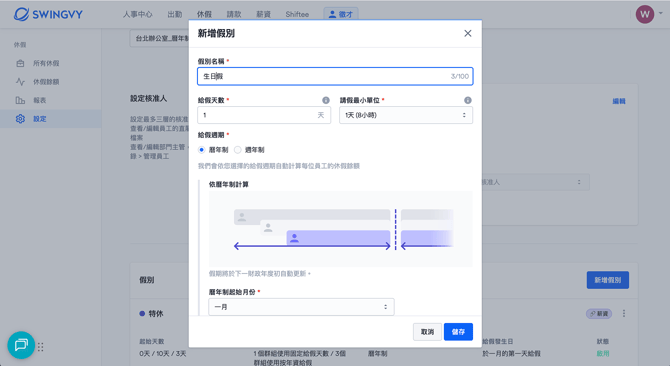Open the more options menu for 特休
This screenshot has width=670, height=366.
[624, 313]
